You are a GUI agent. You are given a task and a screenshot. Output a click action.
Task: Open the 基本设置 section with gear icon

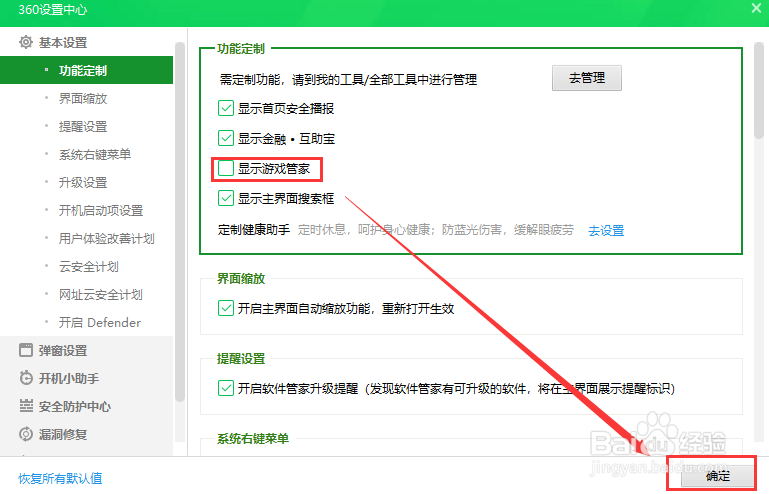[x=53, y=43]
